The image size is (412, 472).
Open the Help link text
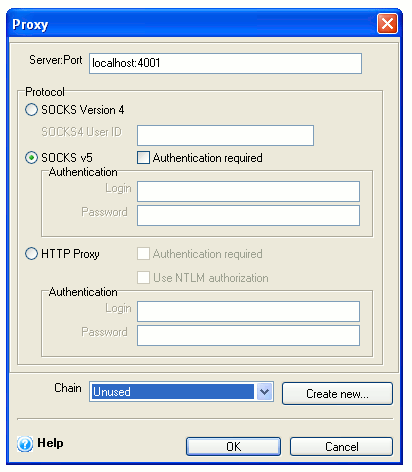tap(50, 443)
